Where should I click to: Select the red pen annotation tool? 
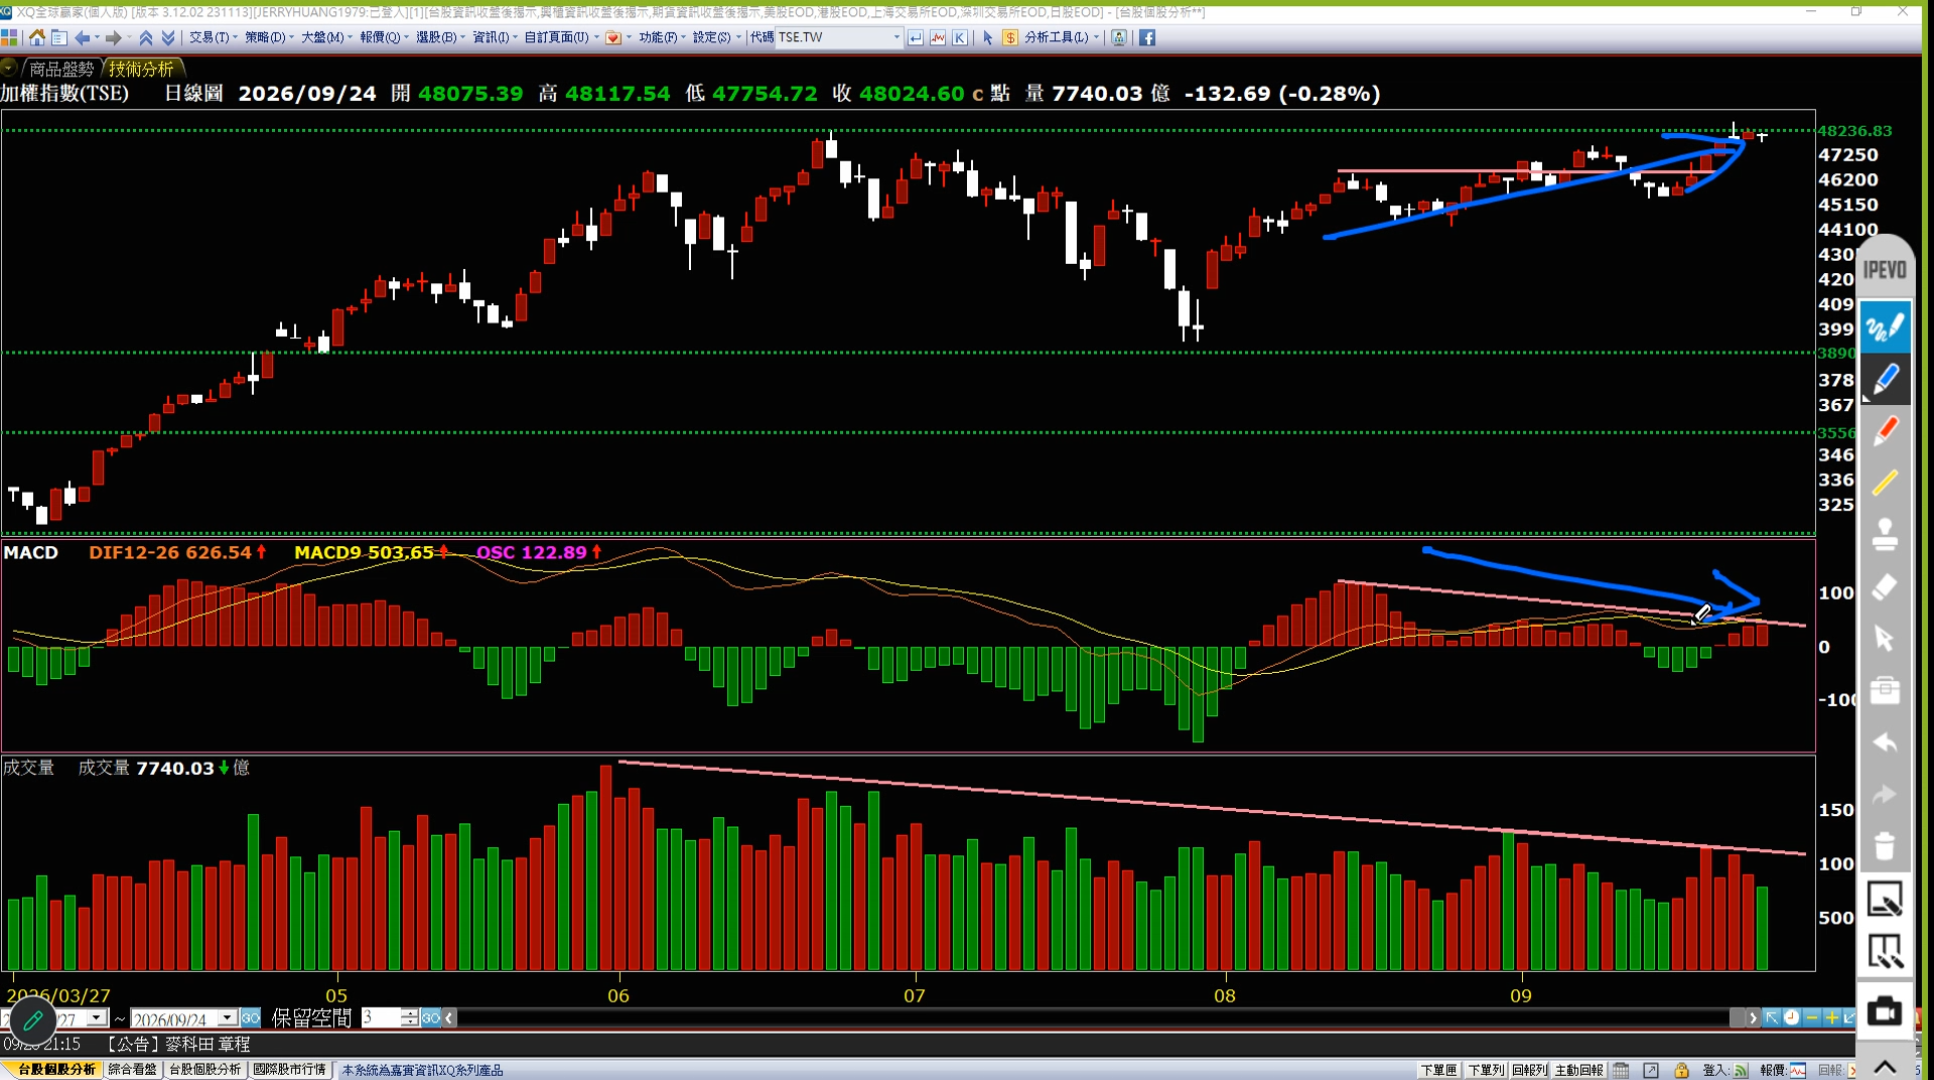point(1885,431)
